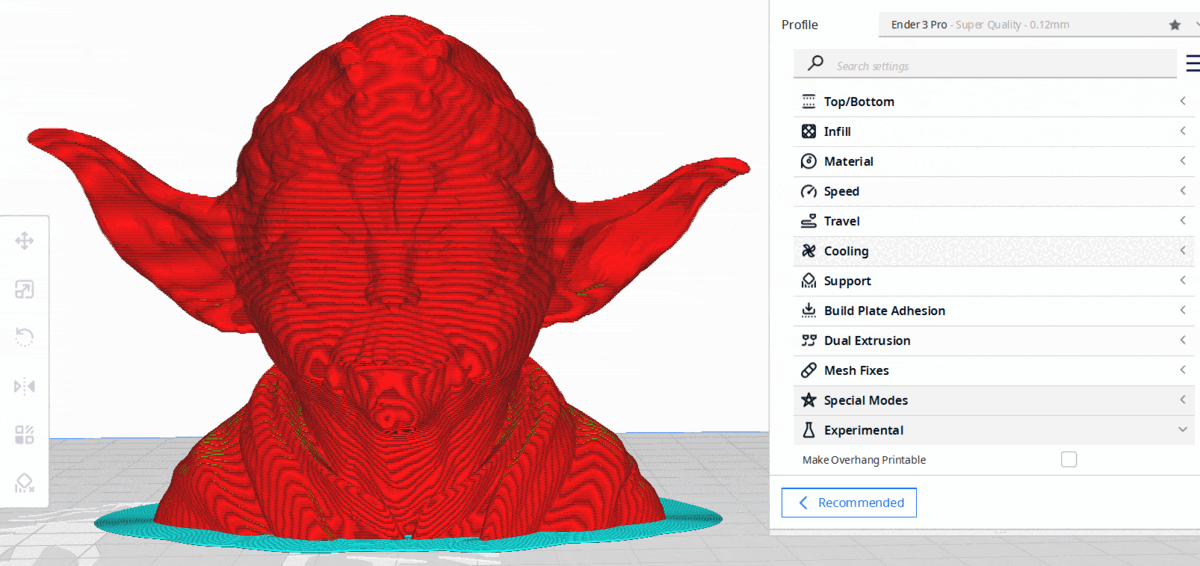Click the Speed gauge icon

[809, 191]
